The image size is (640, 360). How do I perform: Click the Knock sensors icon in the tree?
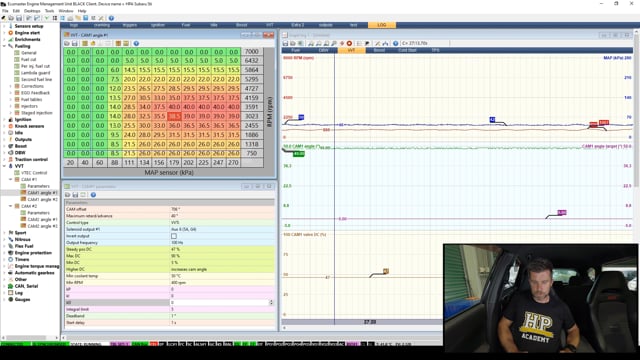[11, 126]
